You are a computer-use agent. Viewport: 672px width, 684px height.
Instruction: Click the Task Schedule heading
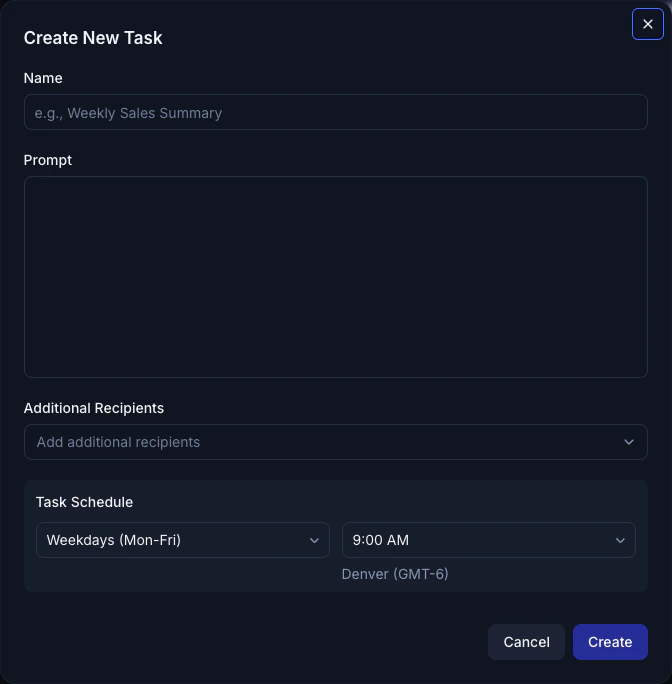(84, 502)
